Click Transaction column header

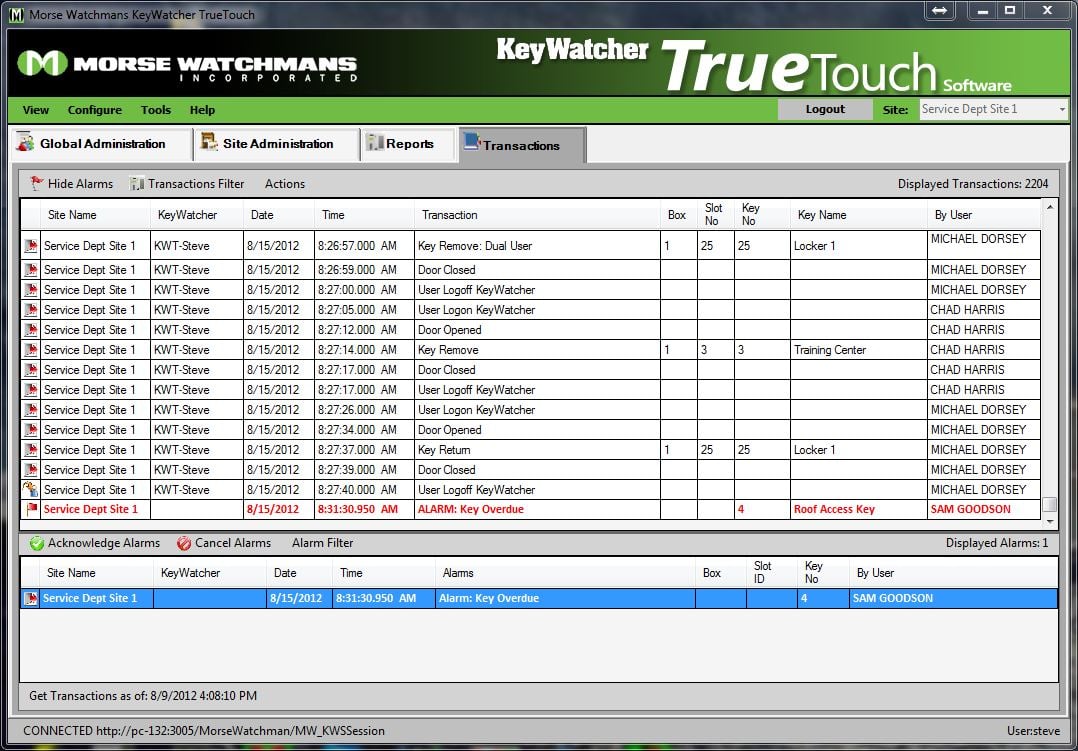tap(537, 215)
